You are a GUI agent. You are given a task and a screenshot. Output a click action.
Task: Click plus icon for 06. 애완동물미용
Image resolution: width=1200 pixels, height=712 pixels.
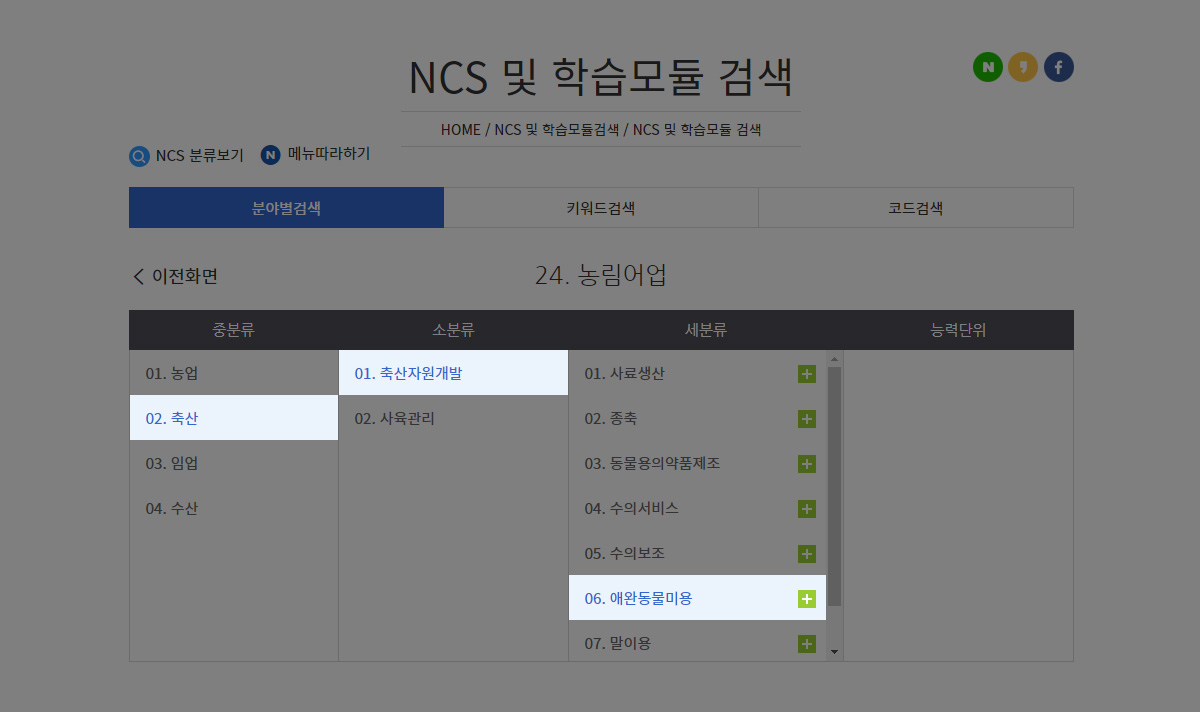tap(807, 599)
